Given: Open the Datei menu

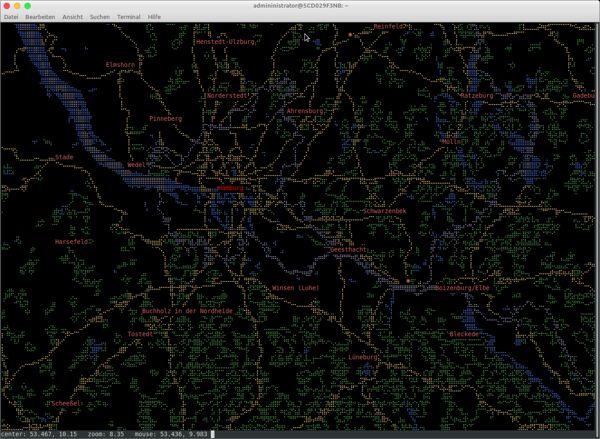Looking at the screenshot, I should click(x=11, y=17).
